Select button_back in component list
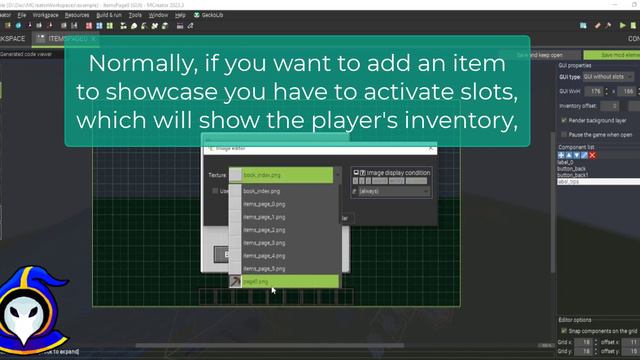The width and height of the screenshot is (640, 360). click(x=571, y=169)
